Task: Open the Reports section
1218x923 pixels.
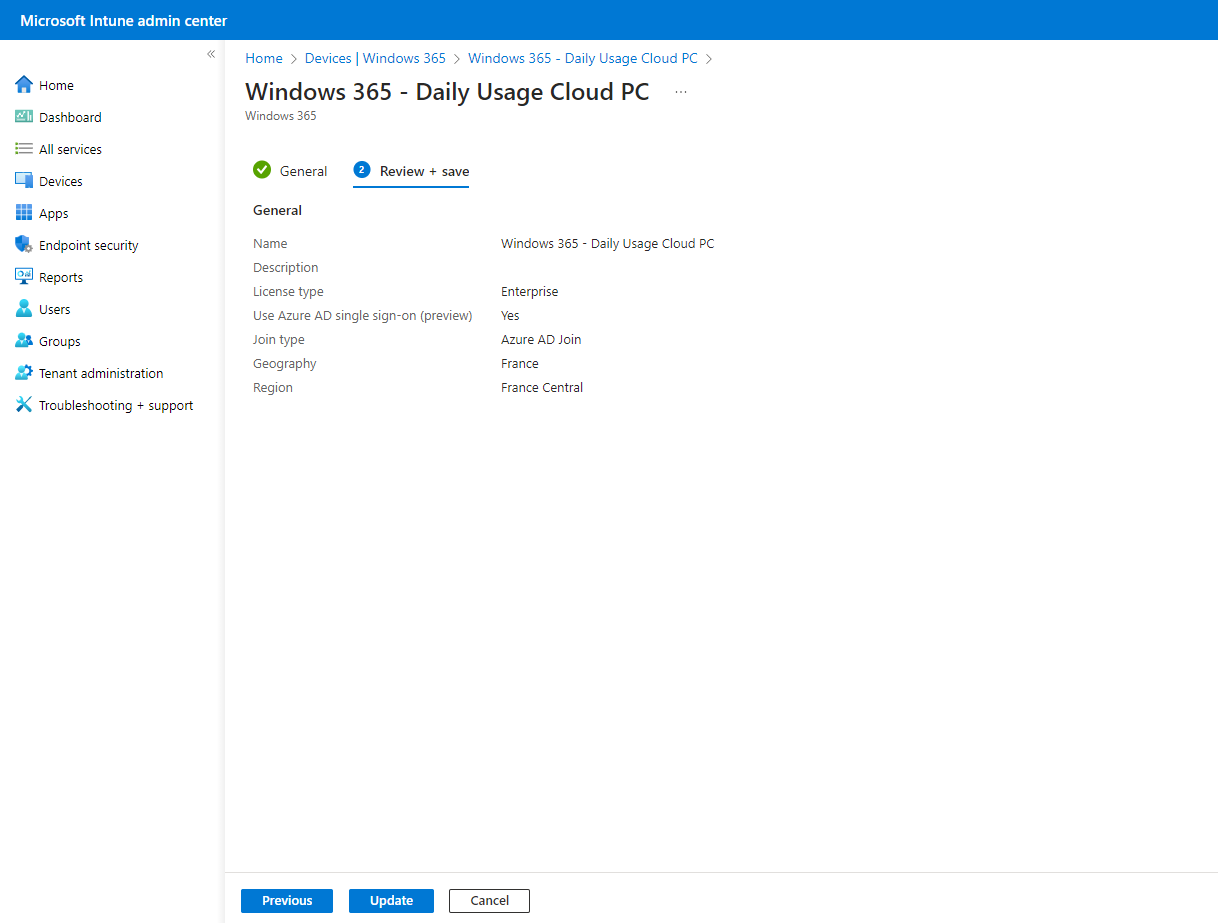Action: click(61, 277)
